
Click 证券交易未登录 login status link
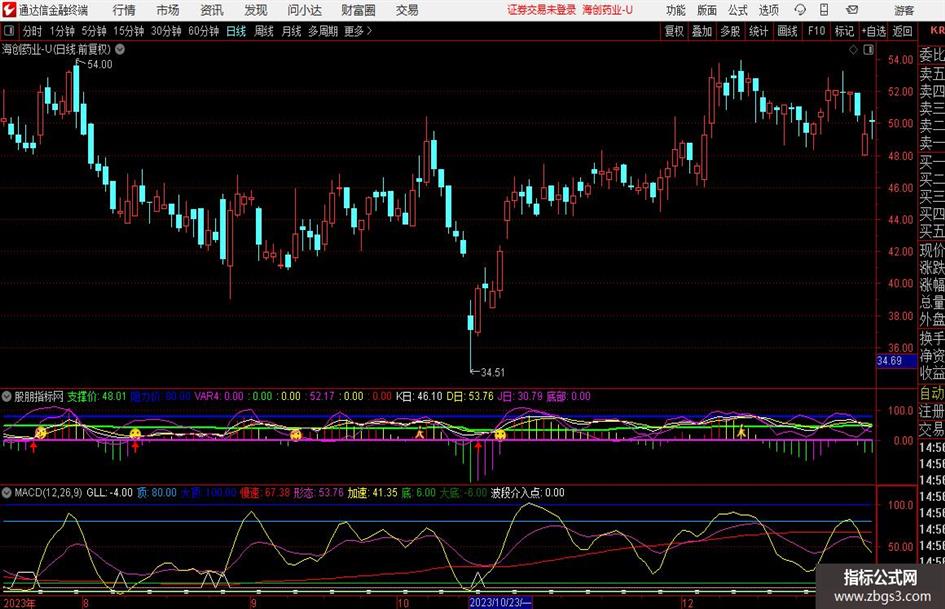point(541,10)
